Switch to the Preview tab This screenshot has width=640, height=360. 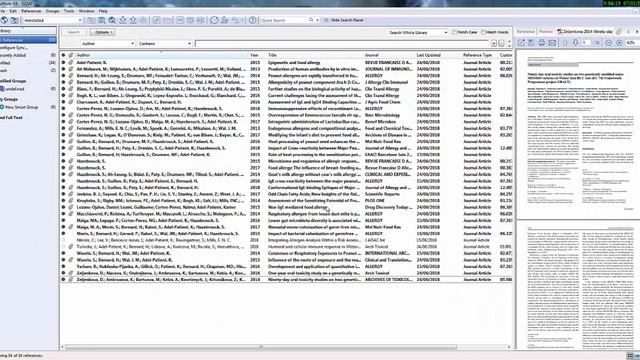[546, 31]
